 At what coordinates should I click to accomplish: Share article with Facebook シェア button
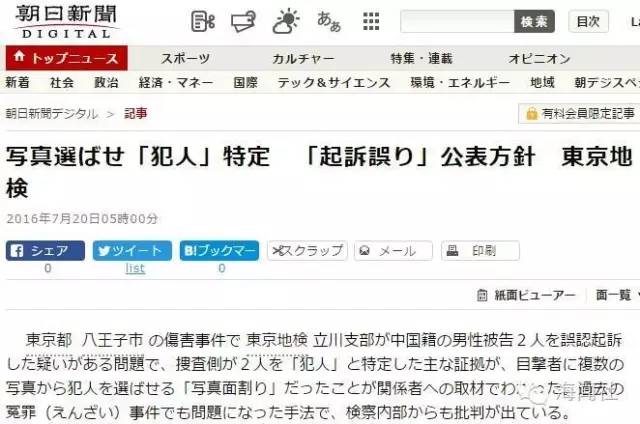(x=45, y=251)
